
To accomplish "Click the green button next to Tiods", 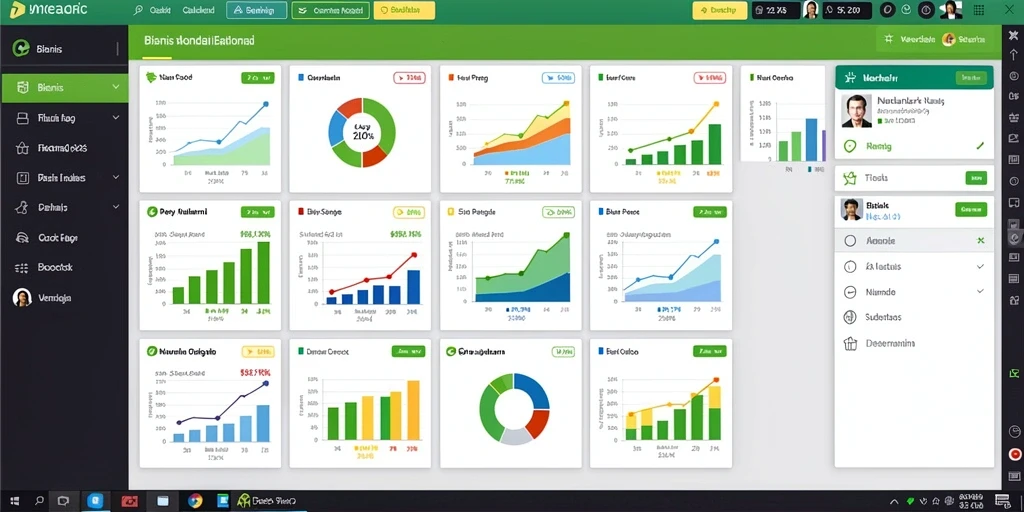I will [x=976, y=178].
